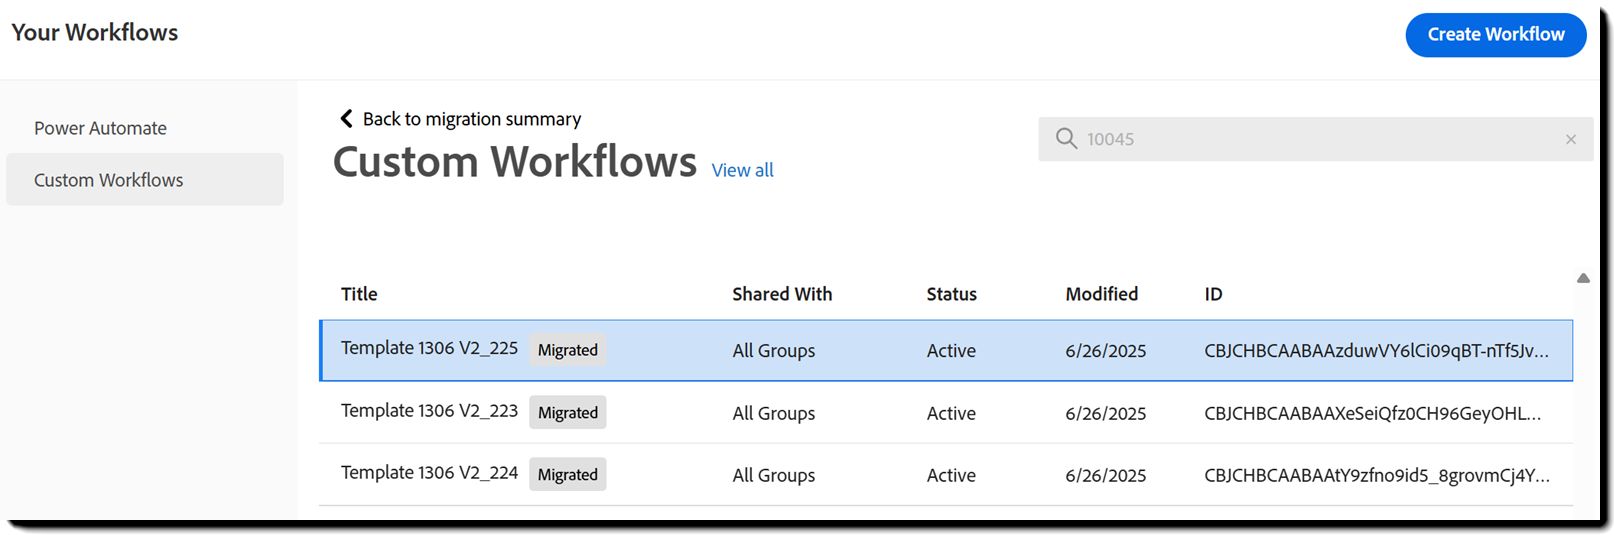Click All Groups in the V2_223 row
This screenshot has width=1614, height=535.
pos(773,413)
